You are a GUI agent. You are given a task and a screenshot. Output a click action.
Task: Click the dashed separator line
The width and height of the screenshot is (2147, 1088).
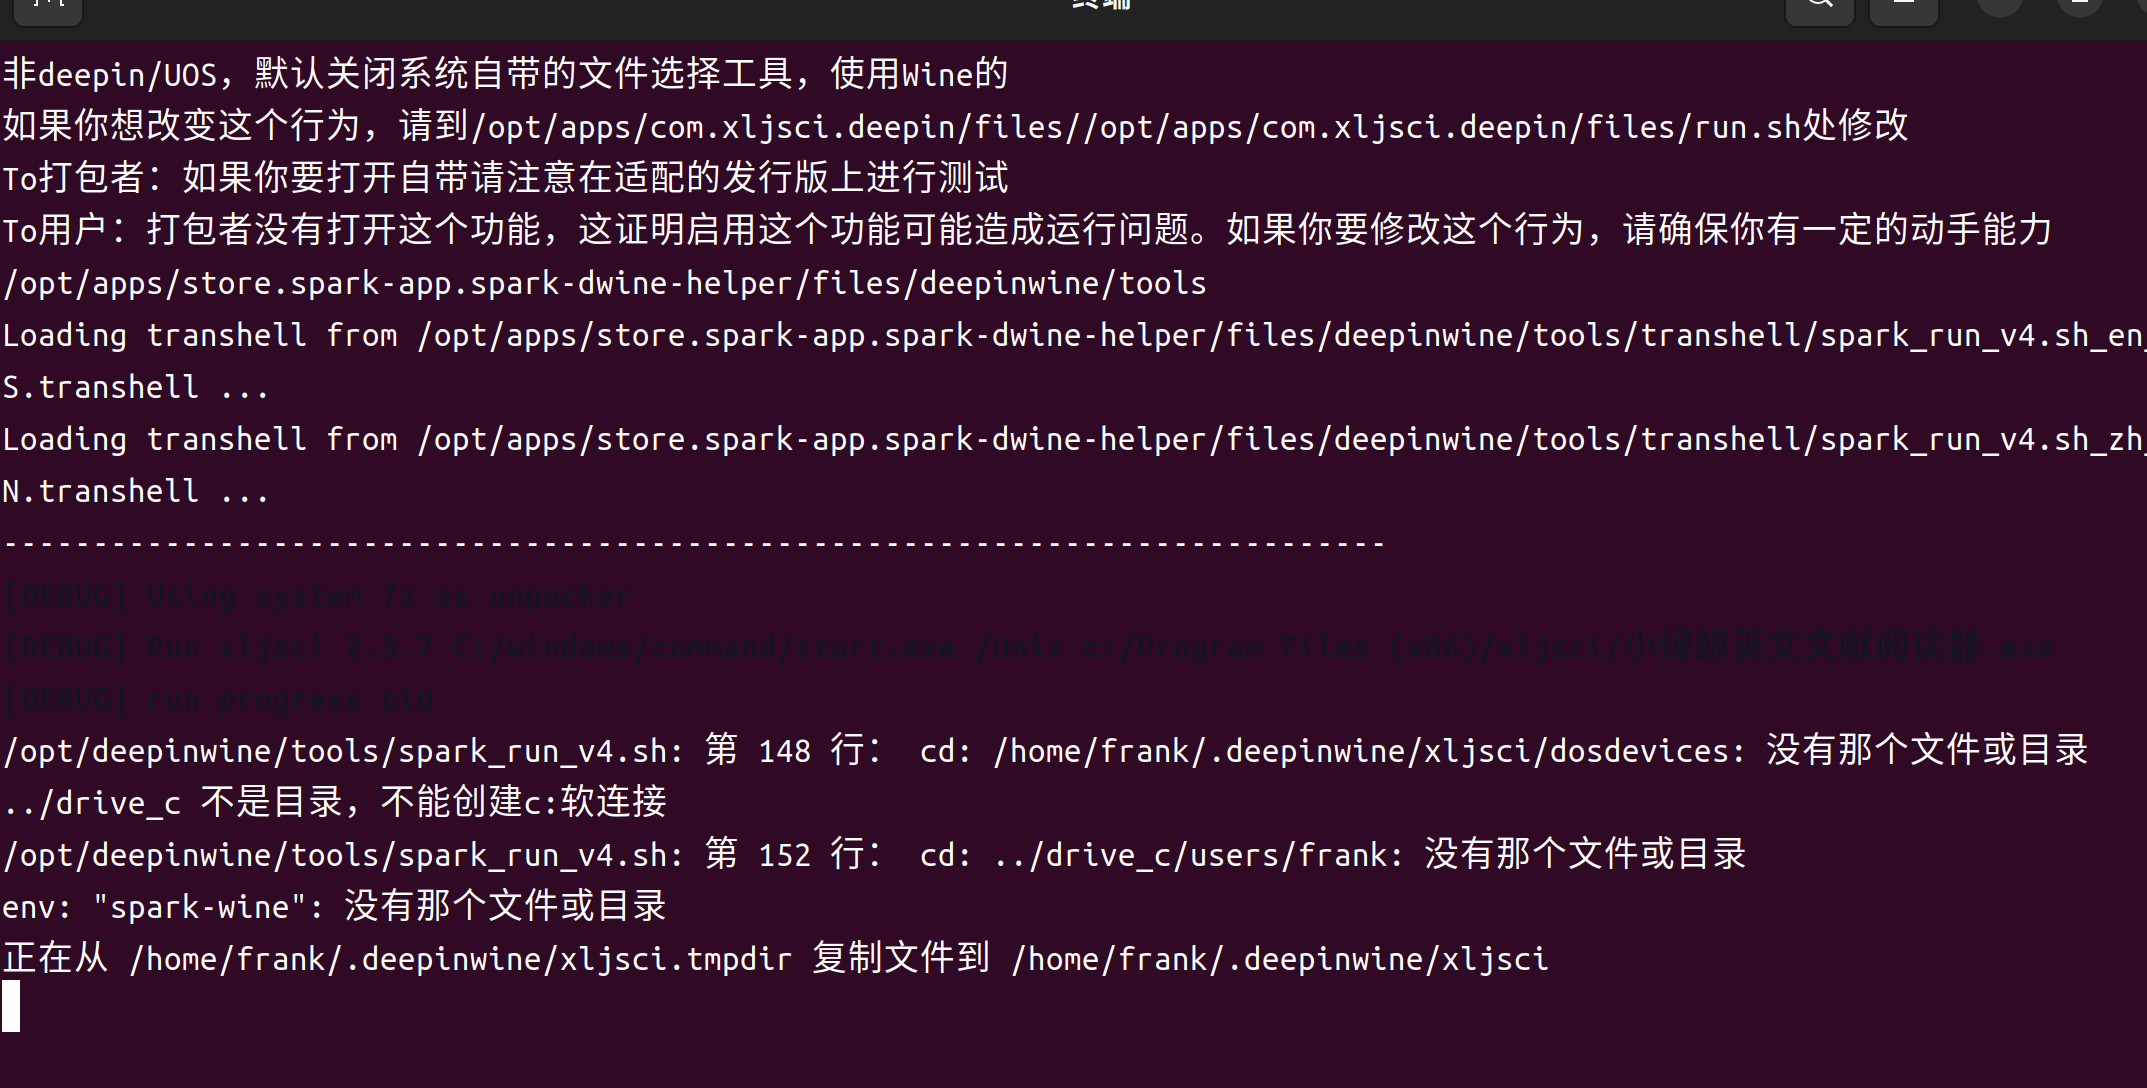point(694,544)
